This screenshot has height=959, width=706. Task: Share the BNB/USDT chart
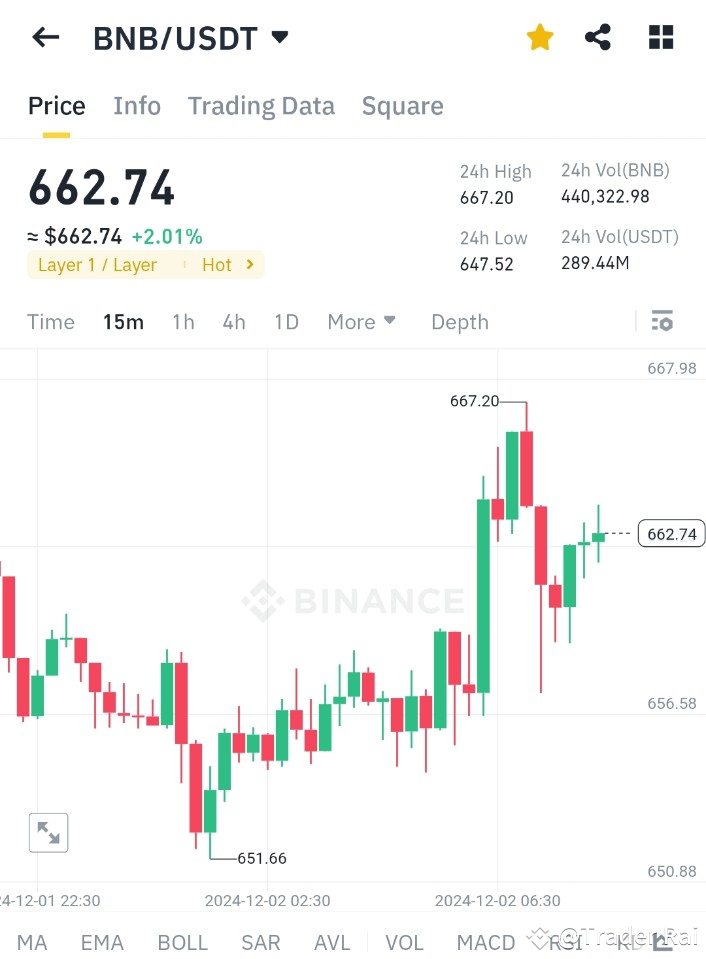597,36
